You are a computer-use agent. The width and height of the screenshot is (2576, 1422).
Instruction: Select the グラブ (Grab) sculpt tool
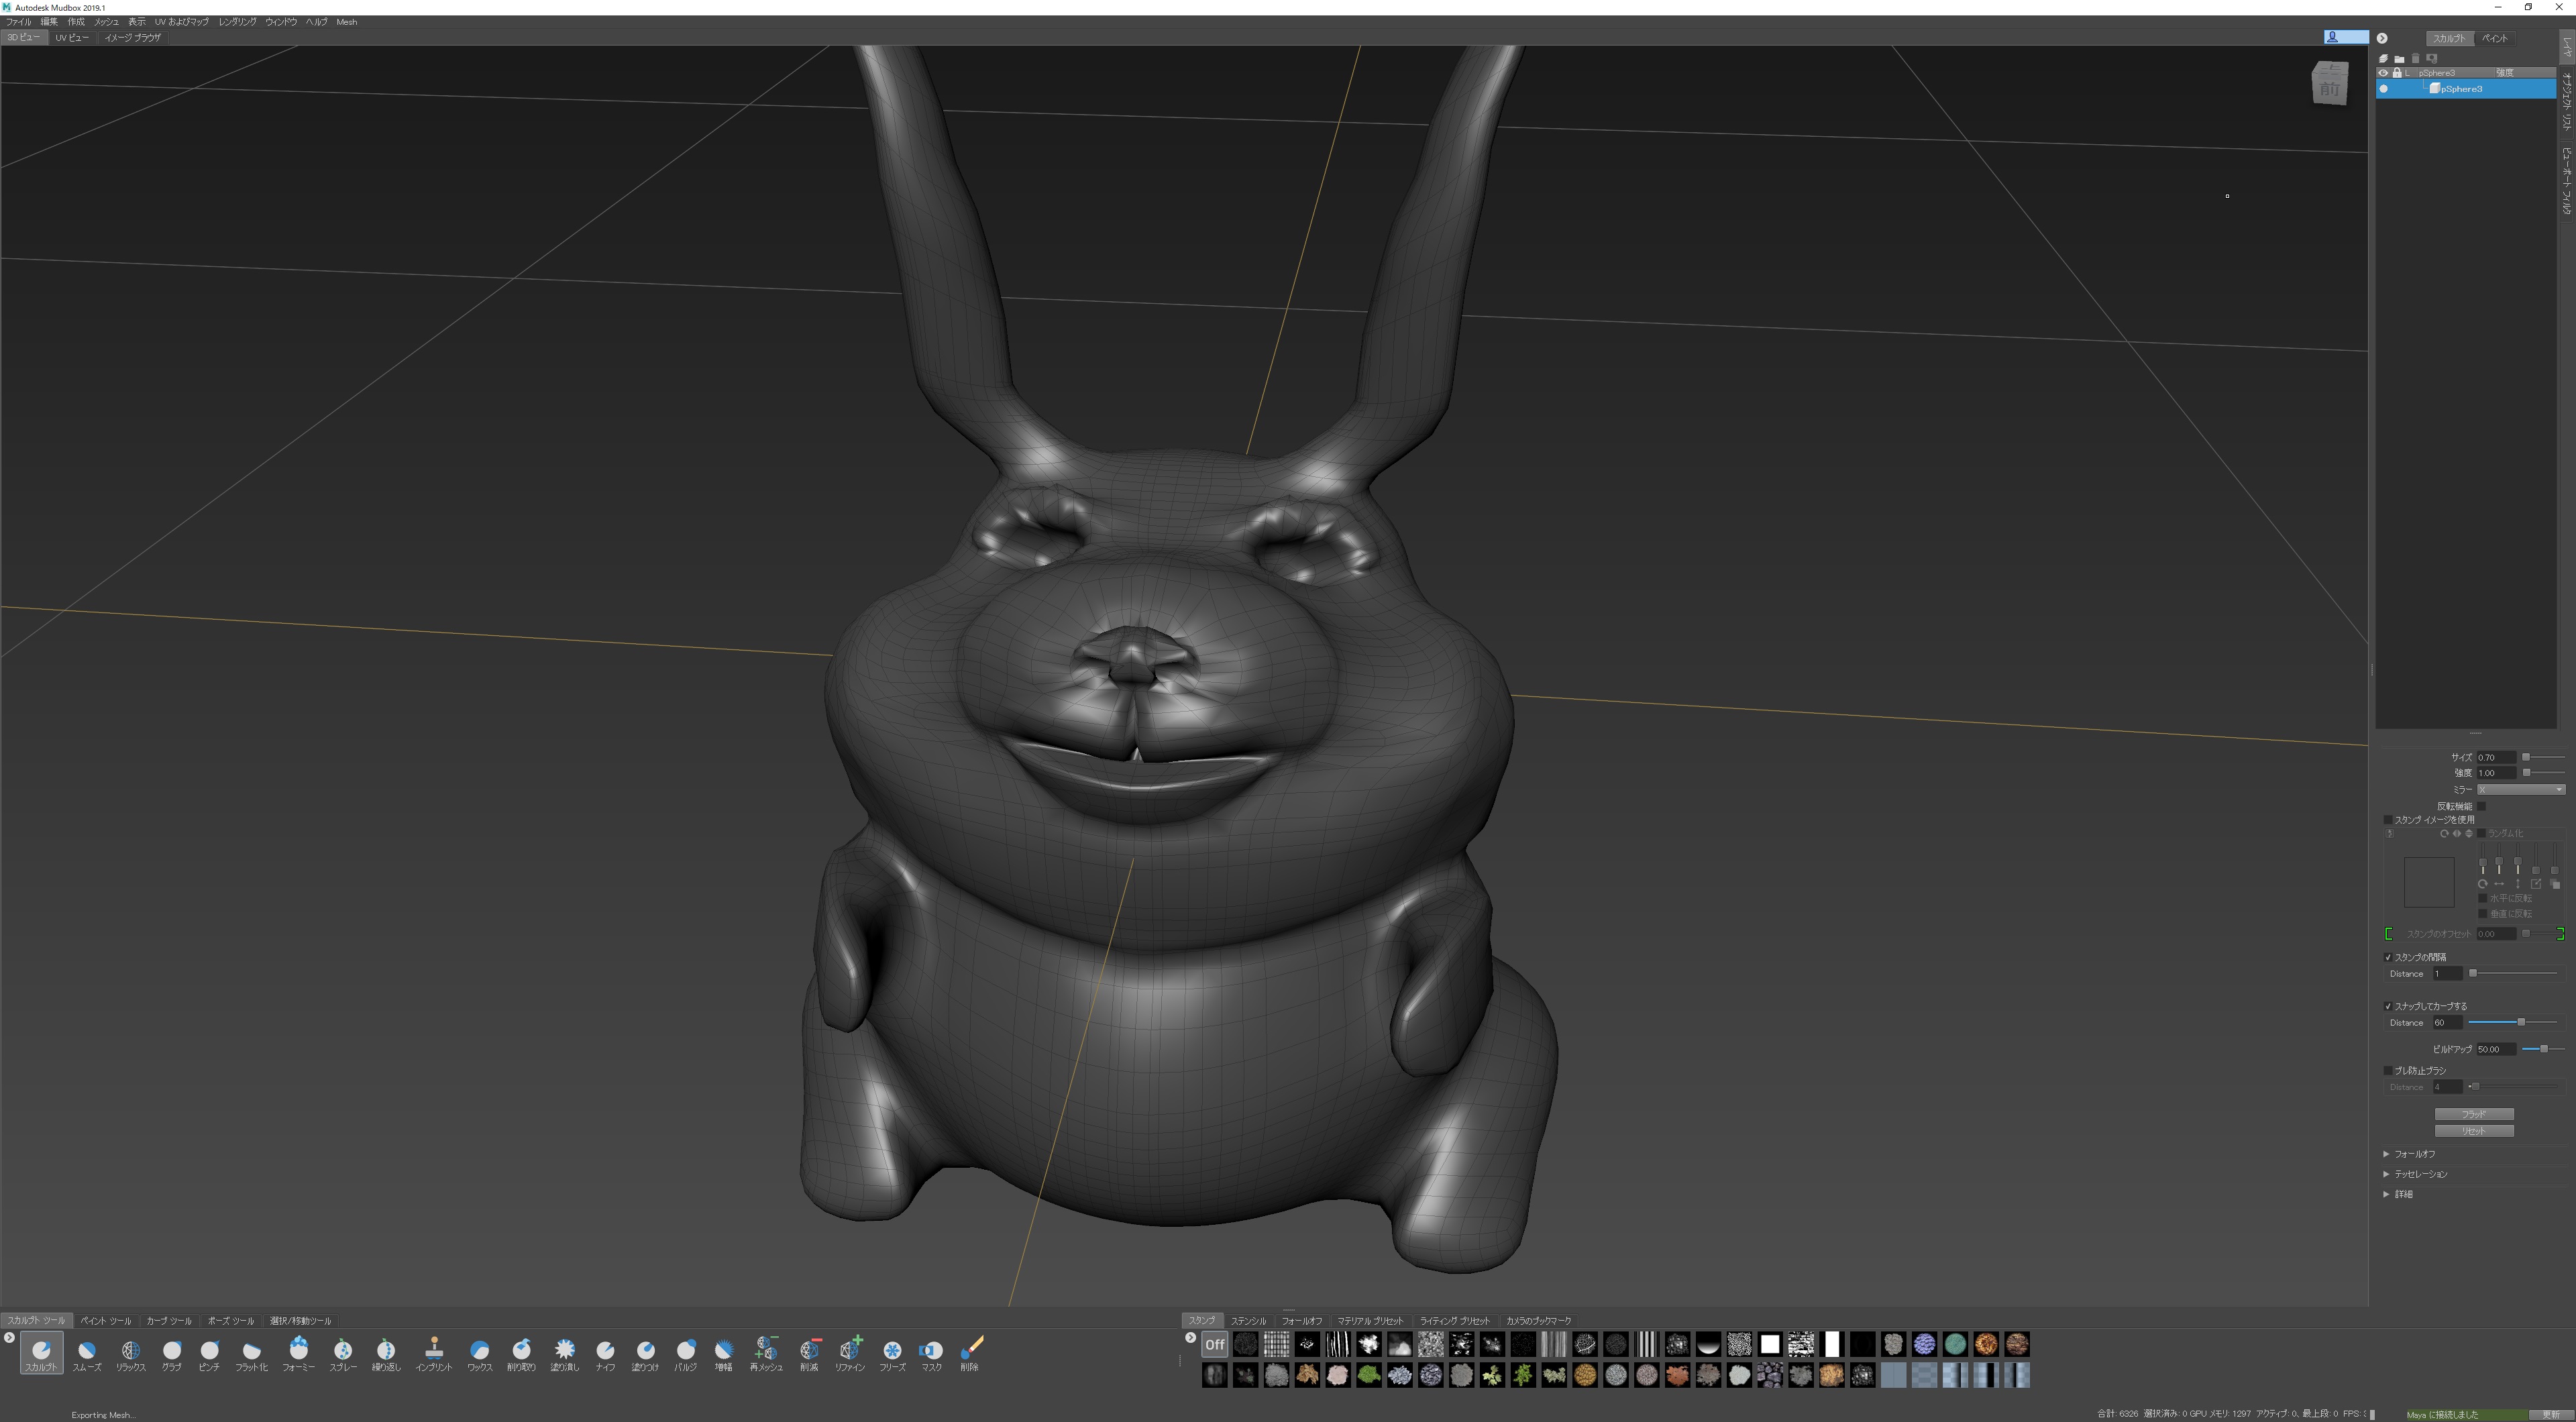171,1351
